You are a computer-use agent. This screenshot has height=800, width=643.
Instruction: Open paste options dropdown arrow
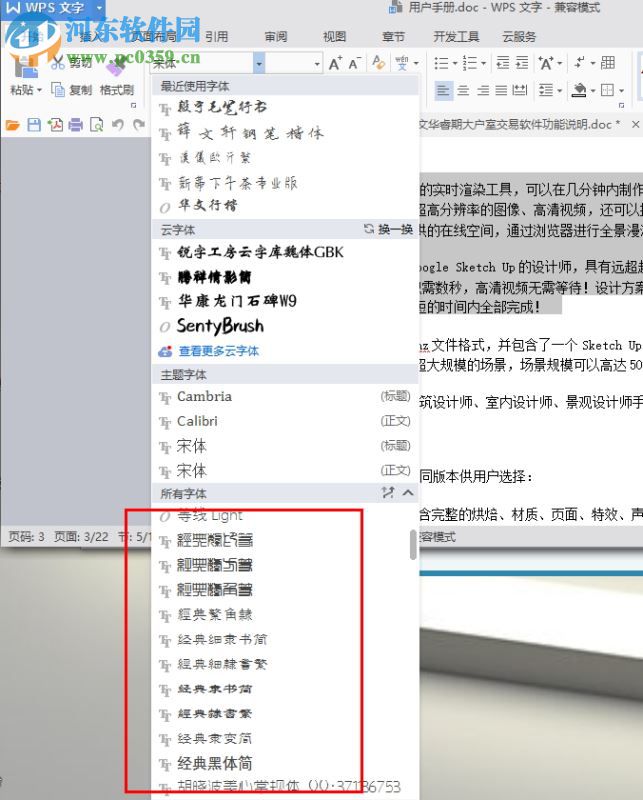pyautogui.click(x=39, y=90)
